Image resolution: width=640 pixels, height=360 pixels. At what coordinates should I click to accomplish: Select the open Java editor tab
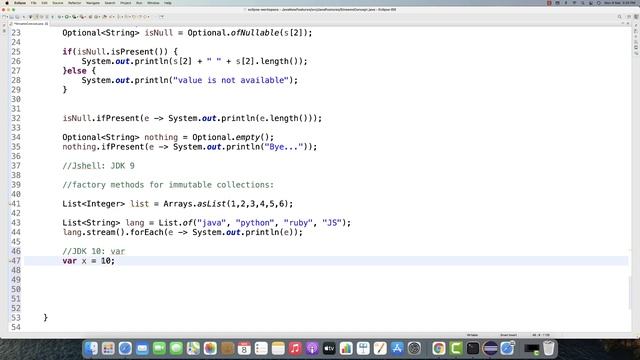(x=29, y=24)
